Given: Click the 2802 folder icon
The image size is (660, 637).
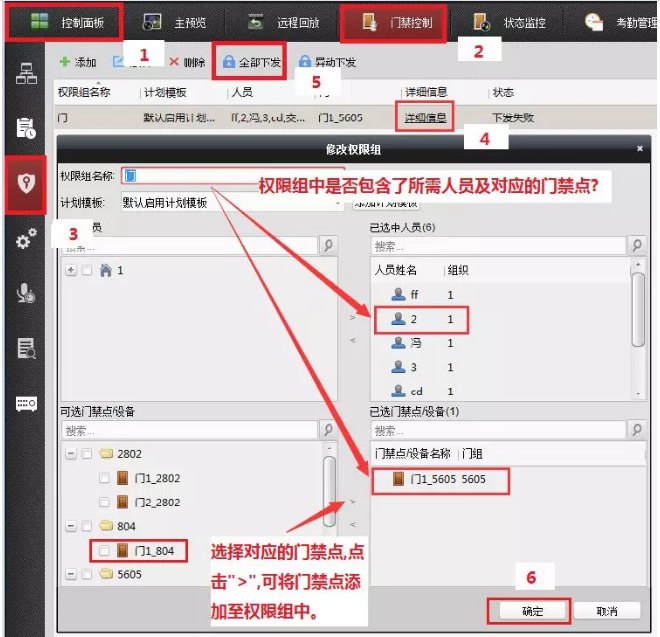Looking at the screenshot, I should point(106,453).
